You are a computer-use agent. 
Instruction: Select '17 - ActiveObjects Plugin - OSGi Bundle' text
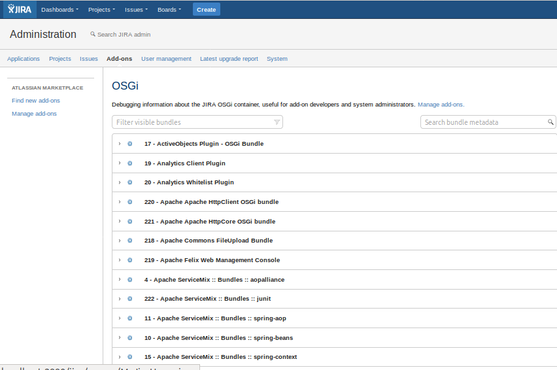pyautogui.click(x=204, y=144)
